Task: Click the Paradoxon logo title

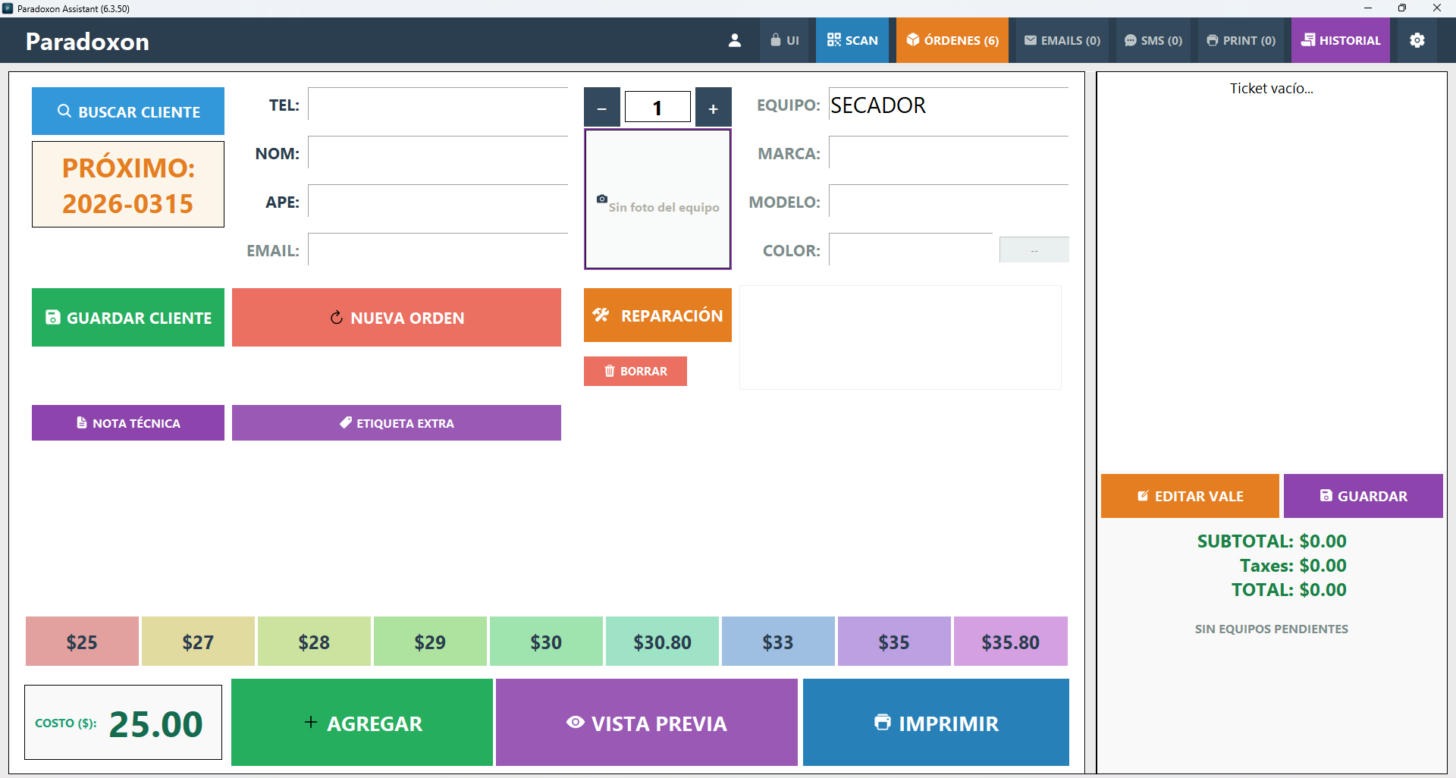Action: point(87,41)
